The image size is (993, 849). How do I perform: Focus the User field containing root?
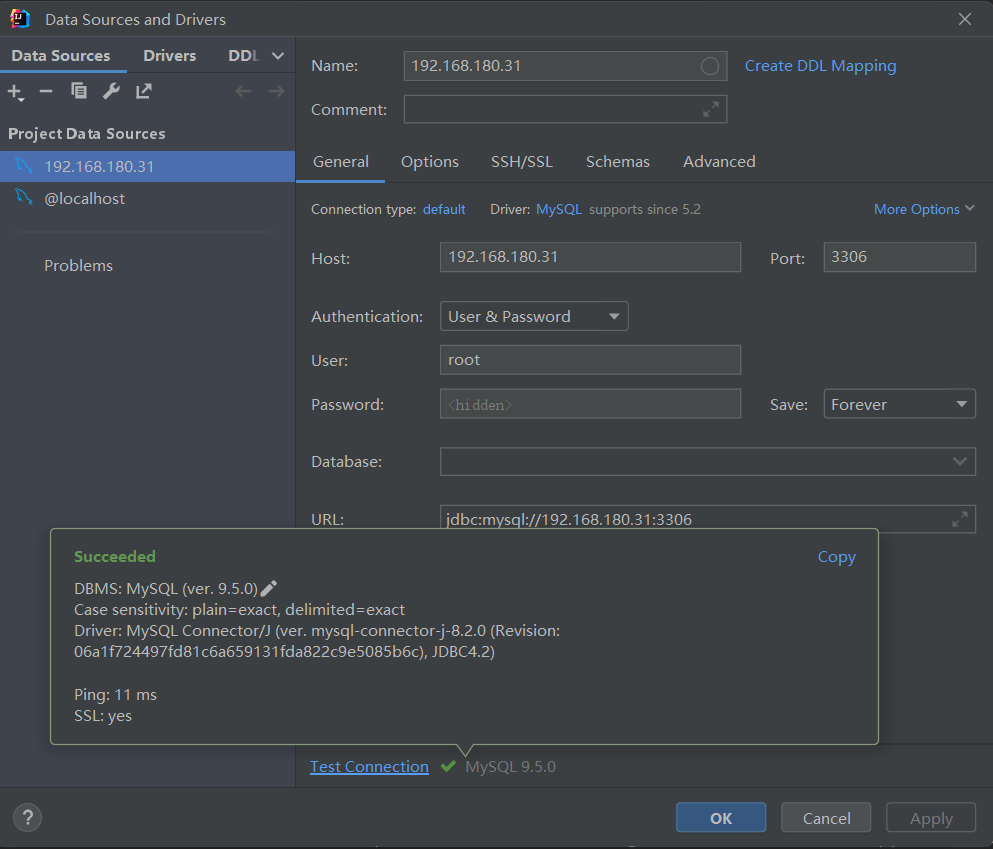[x=590, y=360]
